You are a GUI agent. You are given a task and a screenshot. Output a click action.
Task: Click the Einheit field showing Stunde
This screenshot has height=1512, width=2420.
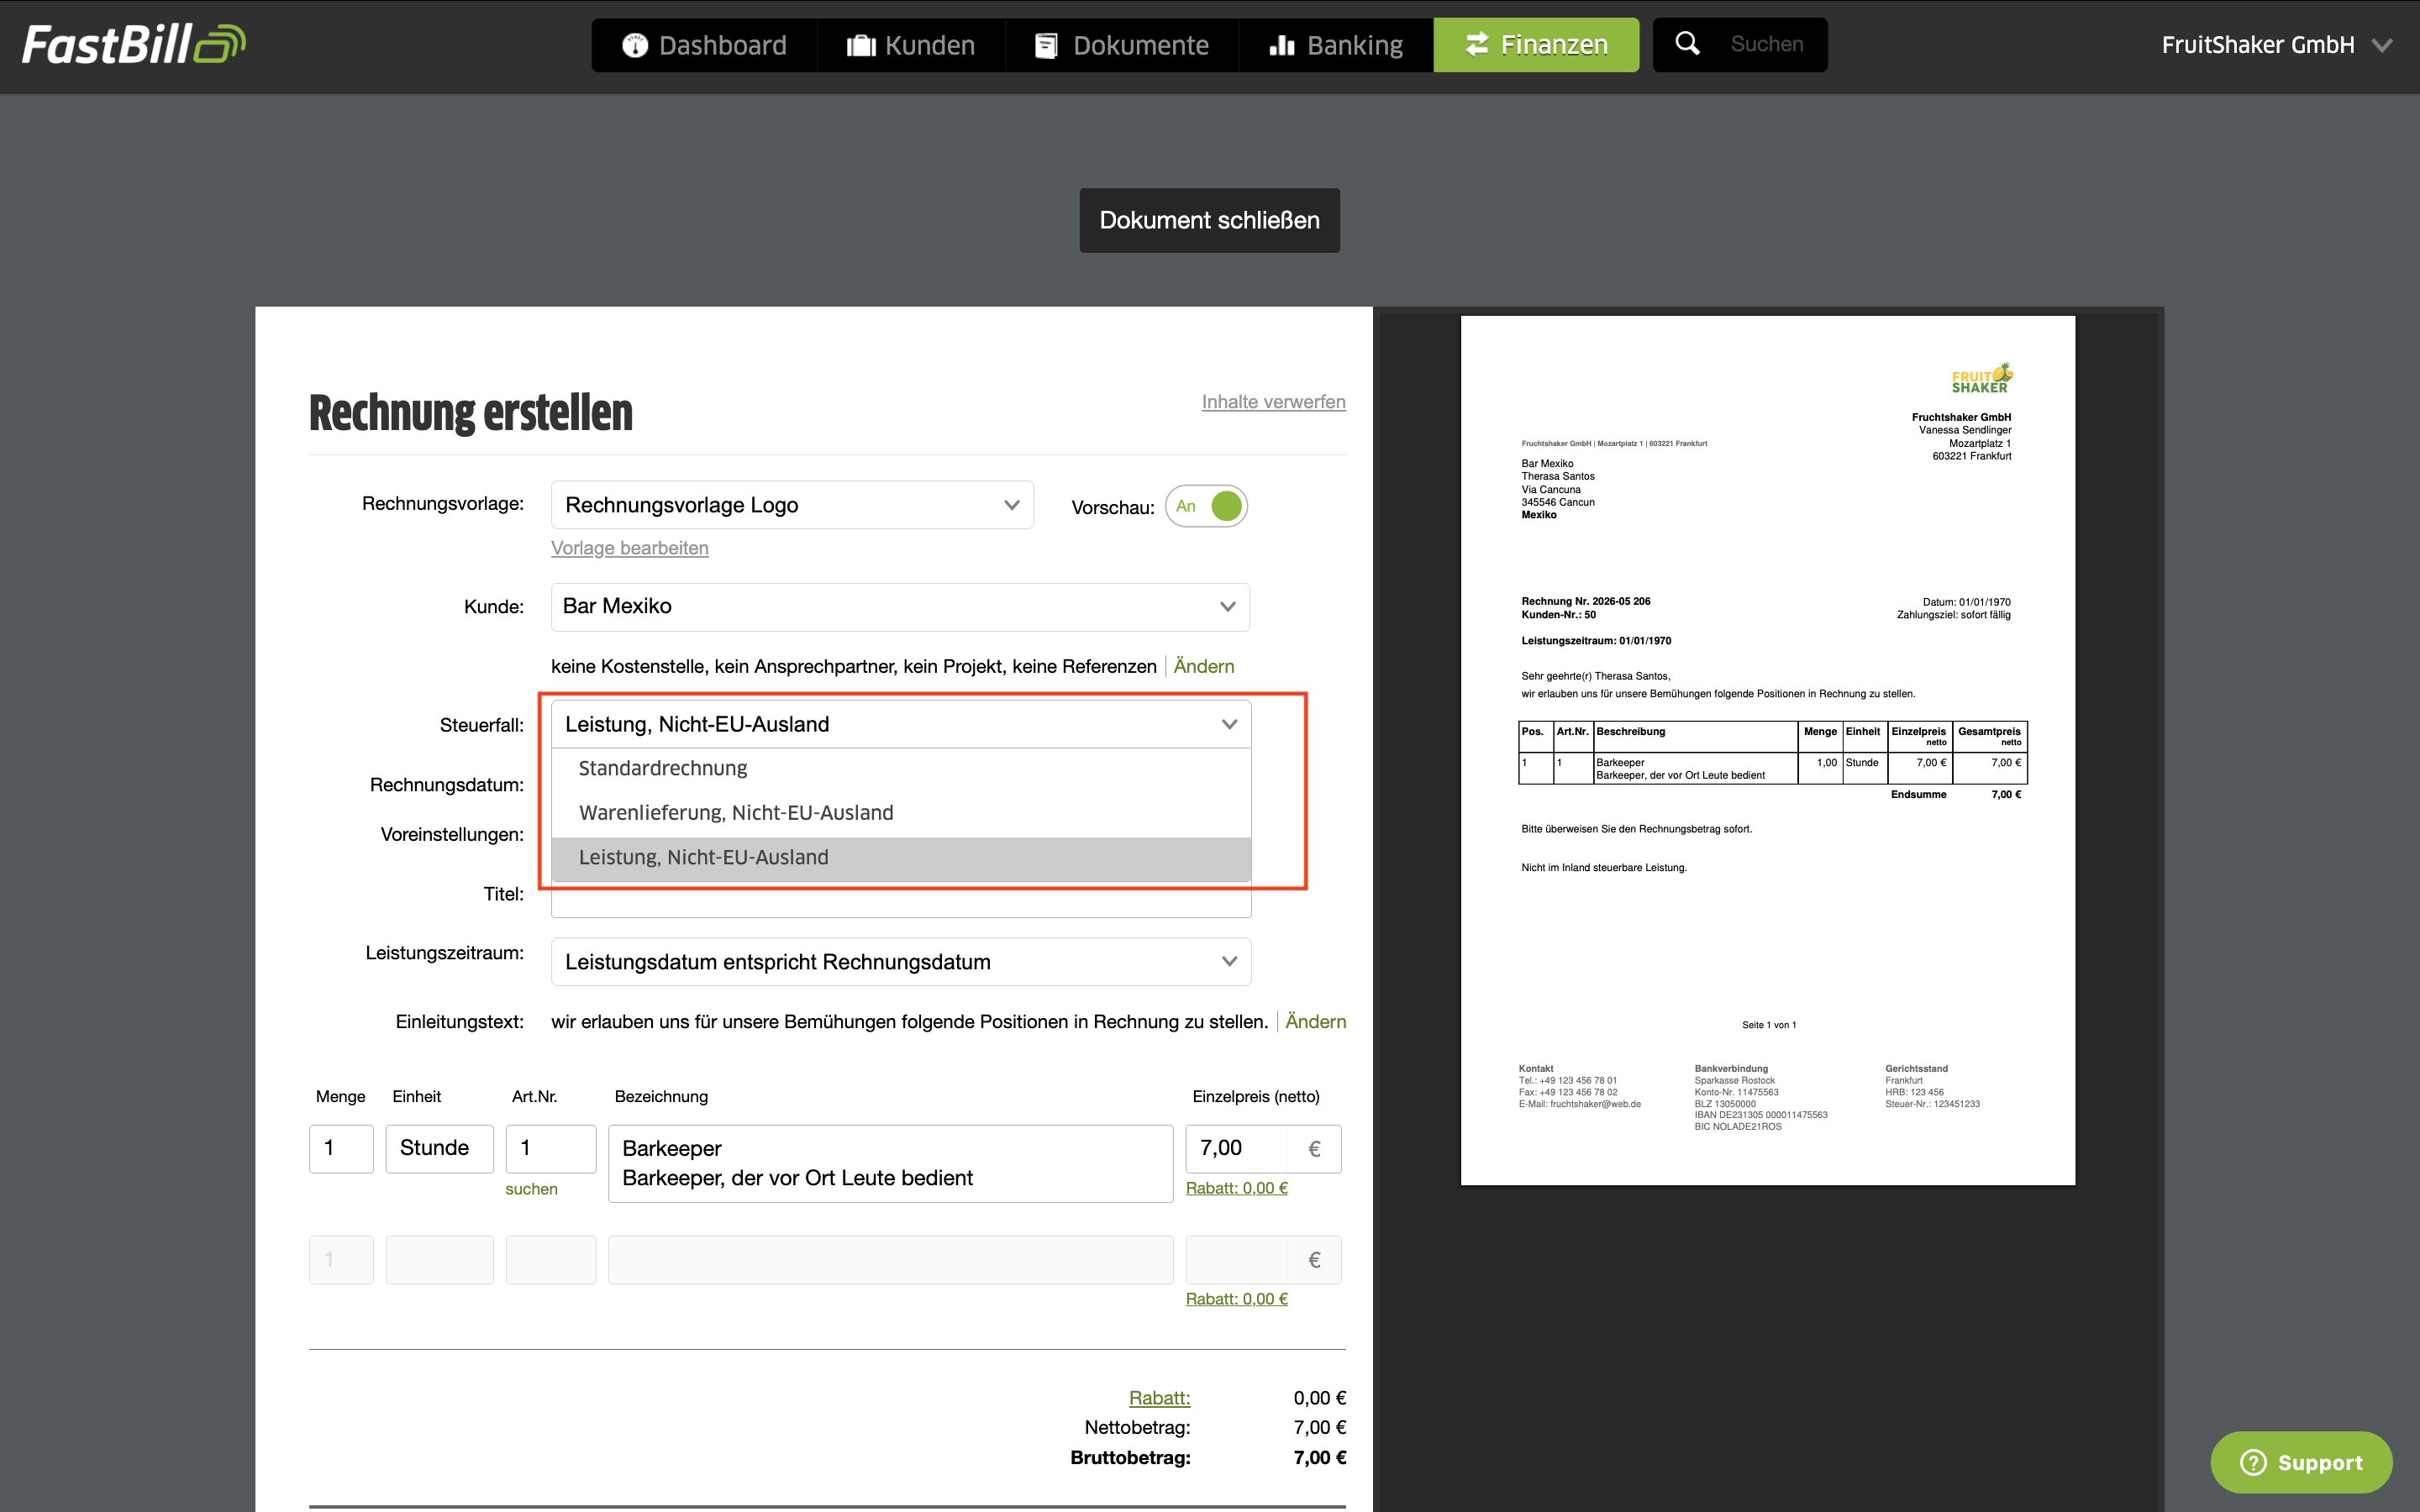(x=439, y=1149)
